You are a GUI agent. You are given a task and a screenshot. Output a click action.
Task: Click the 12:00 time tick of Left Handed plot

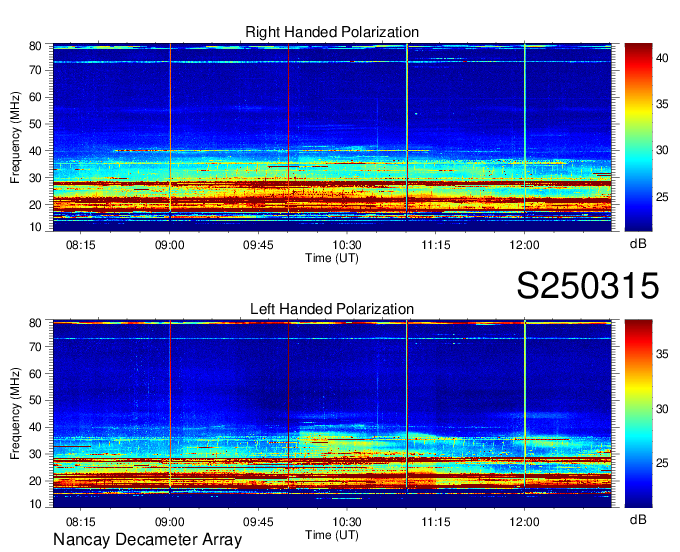coord(524,521)
